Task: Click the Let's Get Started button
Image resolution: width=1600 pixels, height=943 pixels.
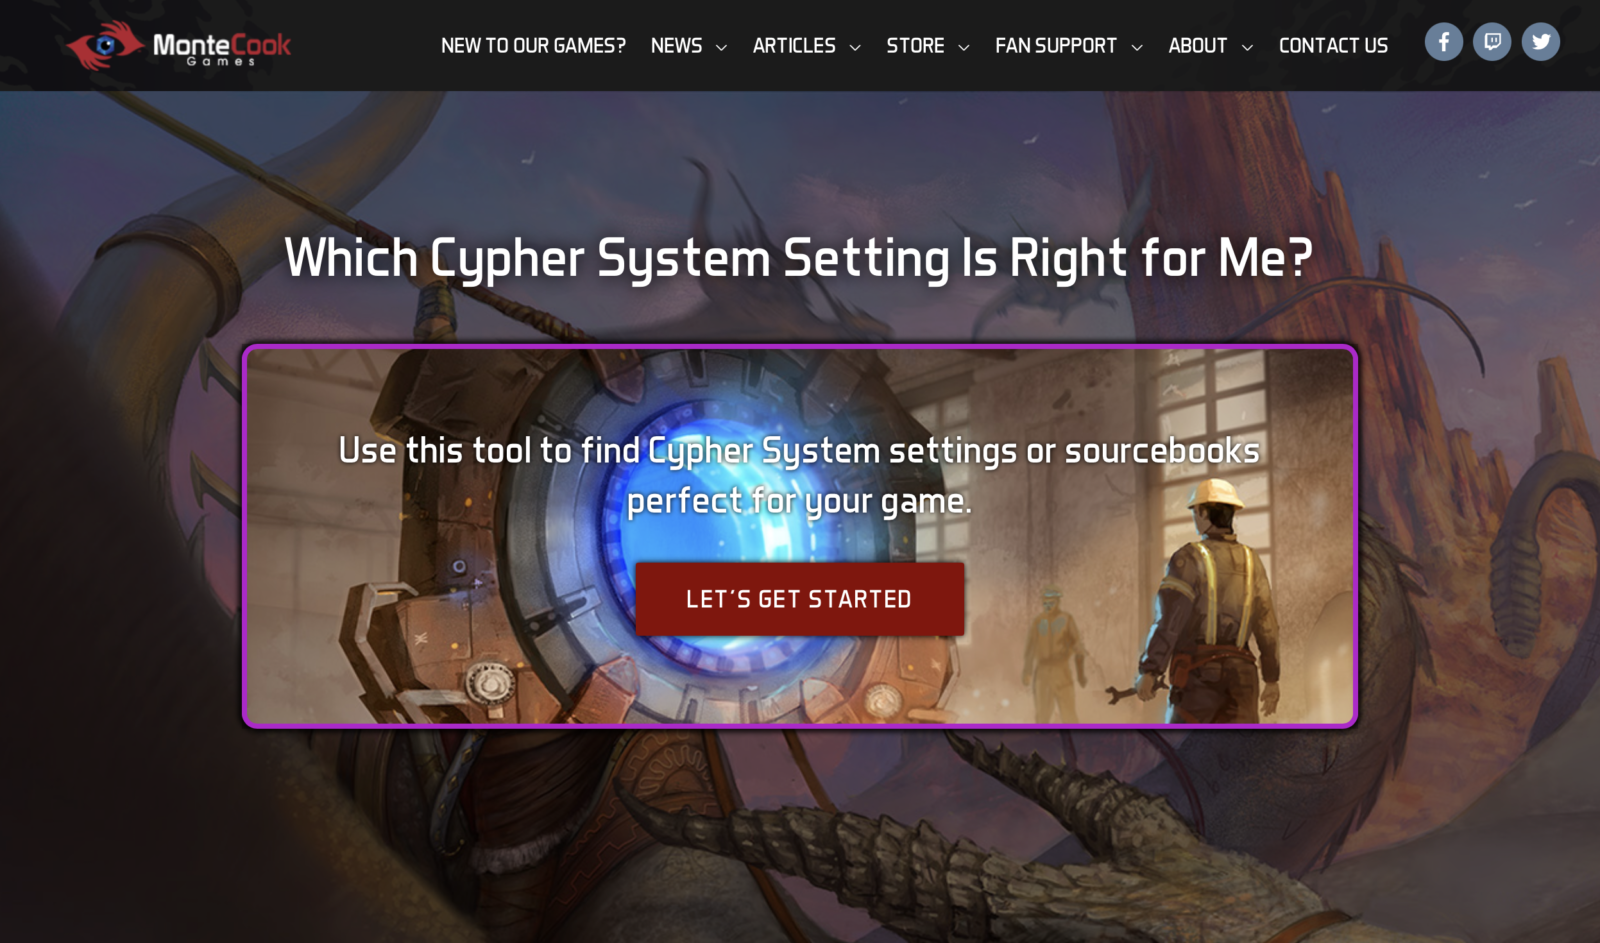Action: click(800, 599)
